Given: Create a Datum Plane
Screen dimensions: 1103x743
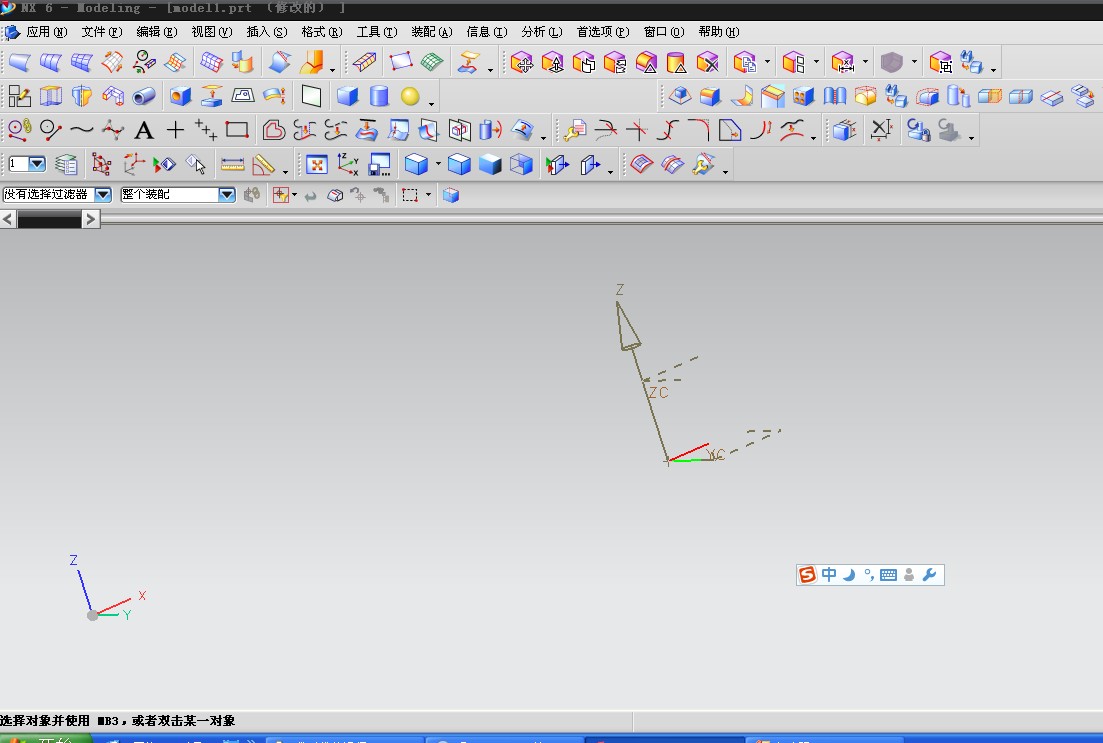Looking at the screenshot, I should pos(311,96).
